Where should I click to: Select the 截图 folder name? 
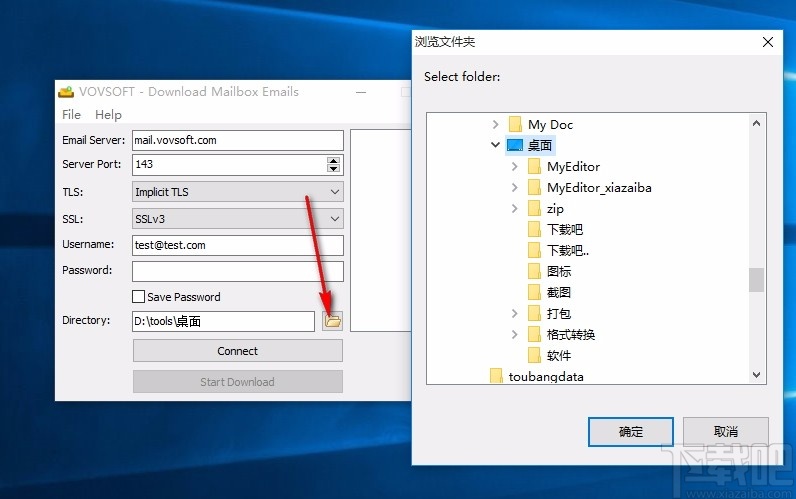click(559, 292)
